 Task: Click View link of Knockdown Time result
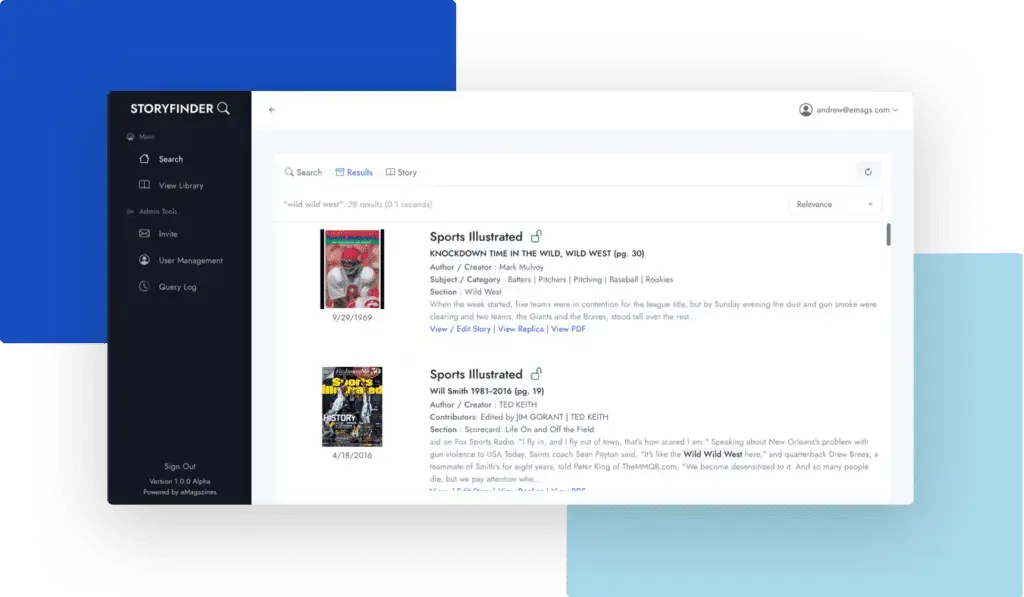(438, 329)
